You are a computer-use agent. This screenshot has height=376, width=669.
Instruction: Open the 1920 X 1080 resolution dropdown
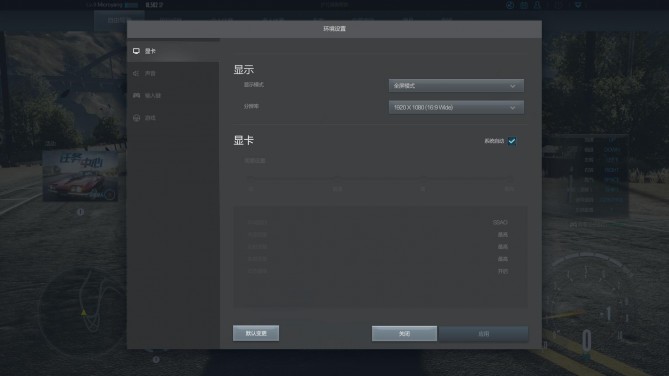tap(456, 108)
